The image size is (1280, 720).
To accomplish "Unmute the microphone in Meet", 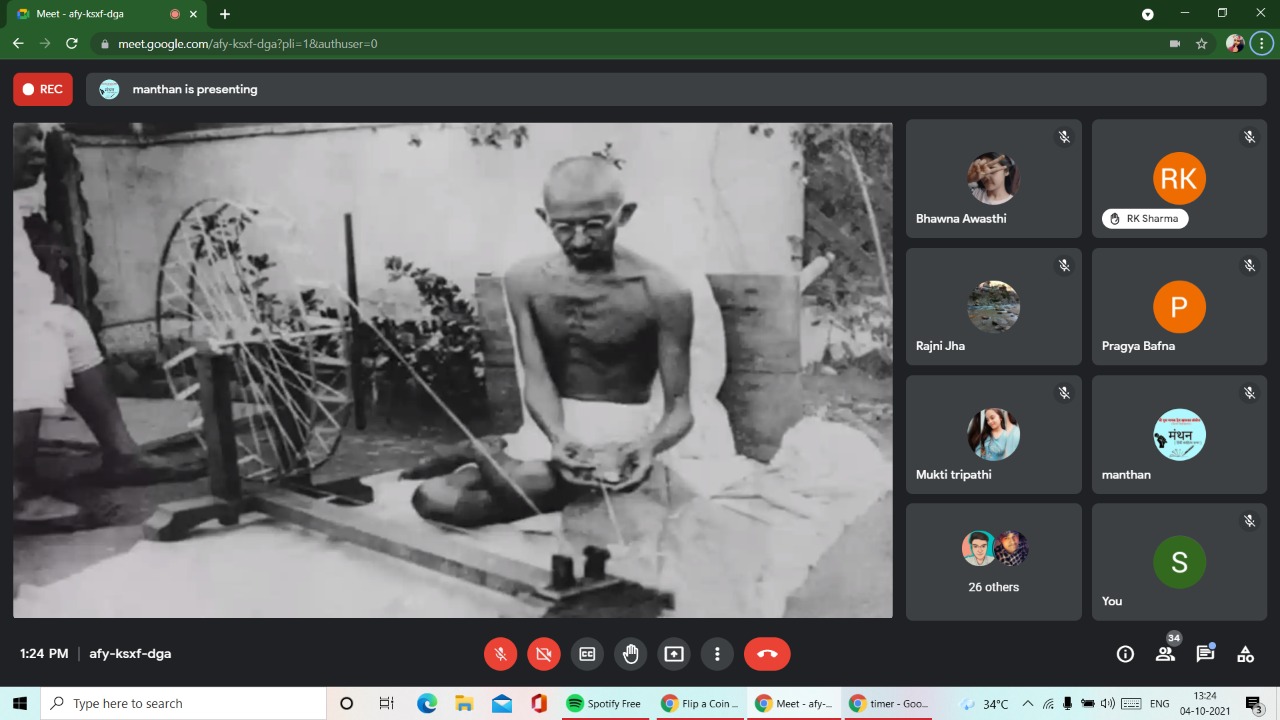I will [501, 654].
